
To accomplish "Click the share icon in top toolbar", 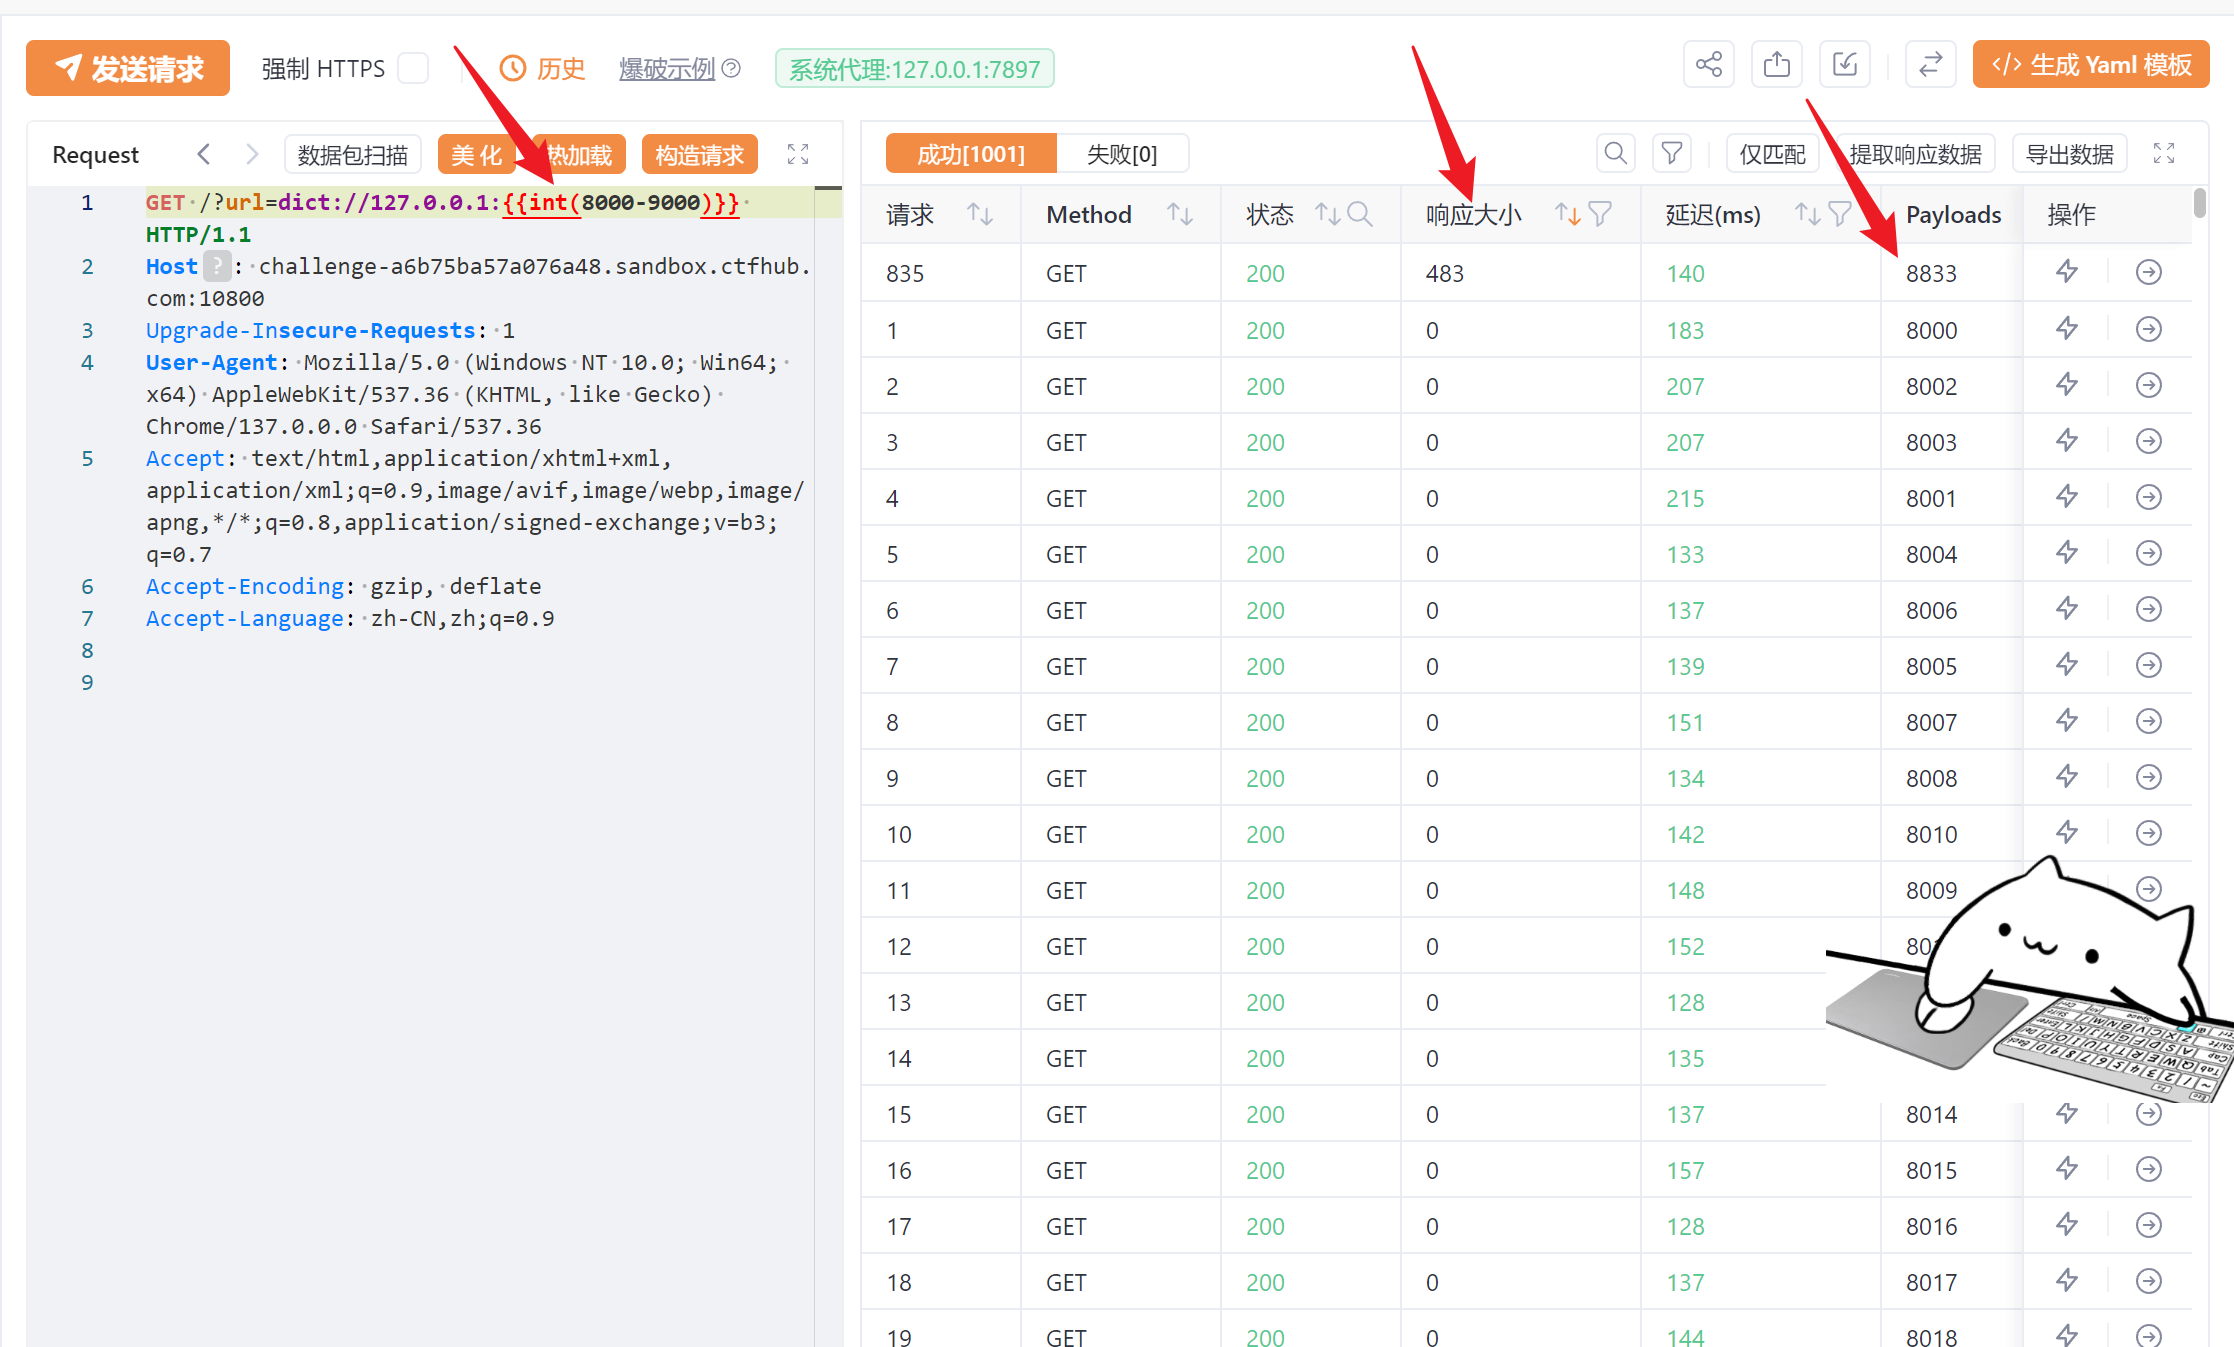I will pos(1708,66).
